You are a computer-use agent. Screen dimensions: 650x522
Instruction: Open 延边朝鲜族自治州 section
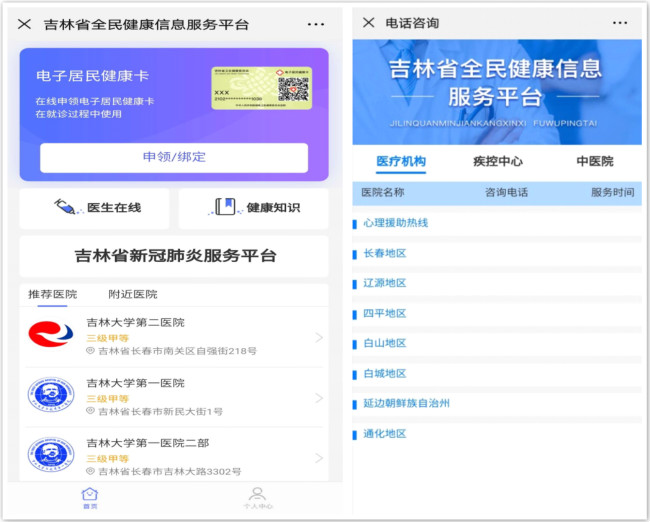click(x=497, y=404)
